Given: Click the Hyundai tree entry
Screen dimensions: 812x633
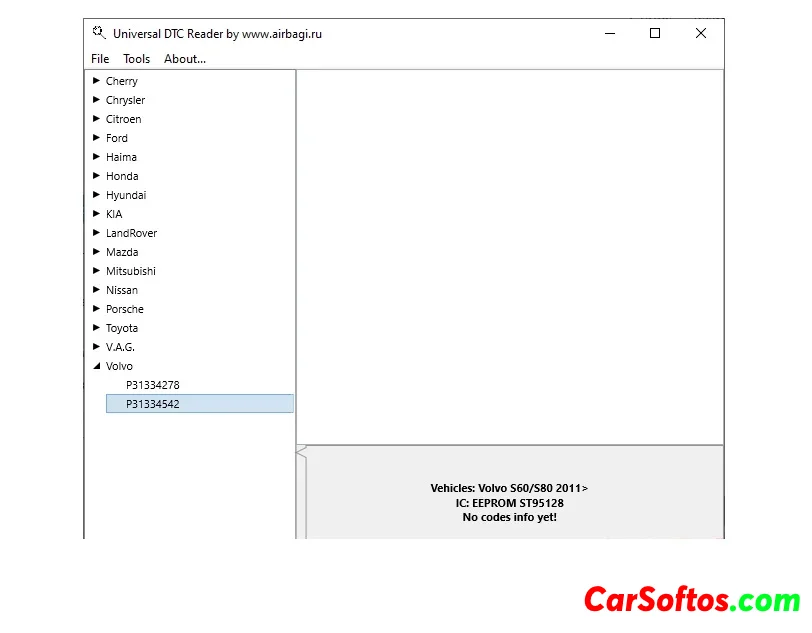Looking at the screenshot, I should tap(126, 195).
